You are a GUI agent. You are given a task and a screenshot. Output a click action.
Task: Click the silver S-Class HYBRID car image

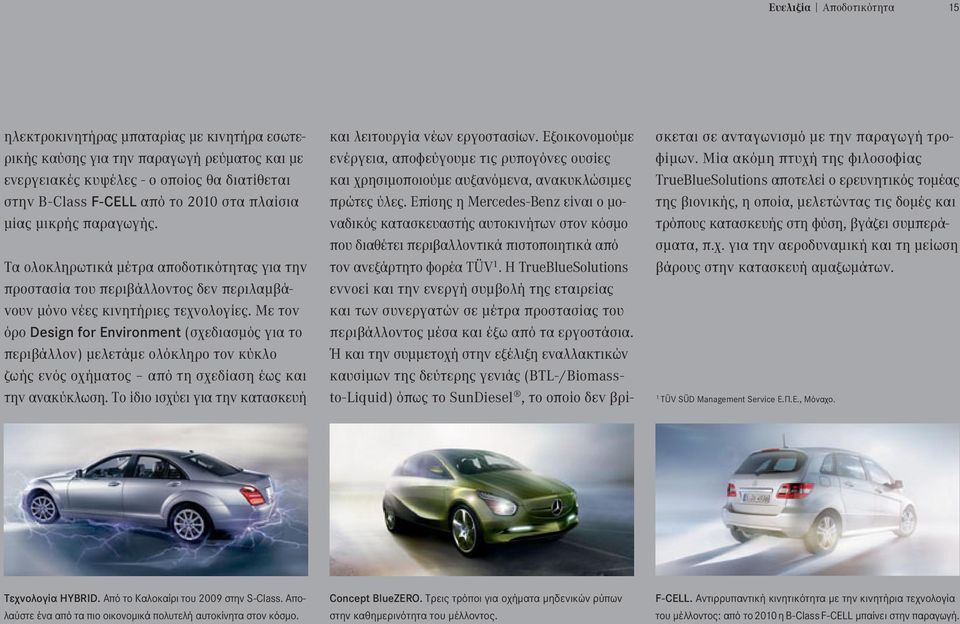[x=156, y=499]
